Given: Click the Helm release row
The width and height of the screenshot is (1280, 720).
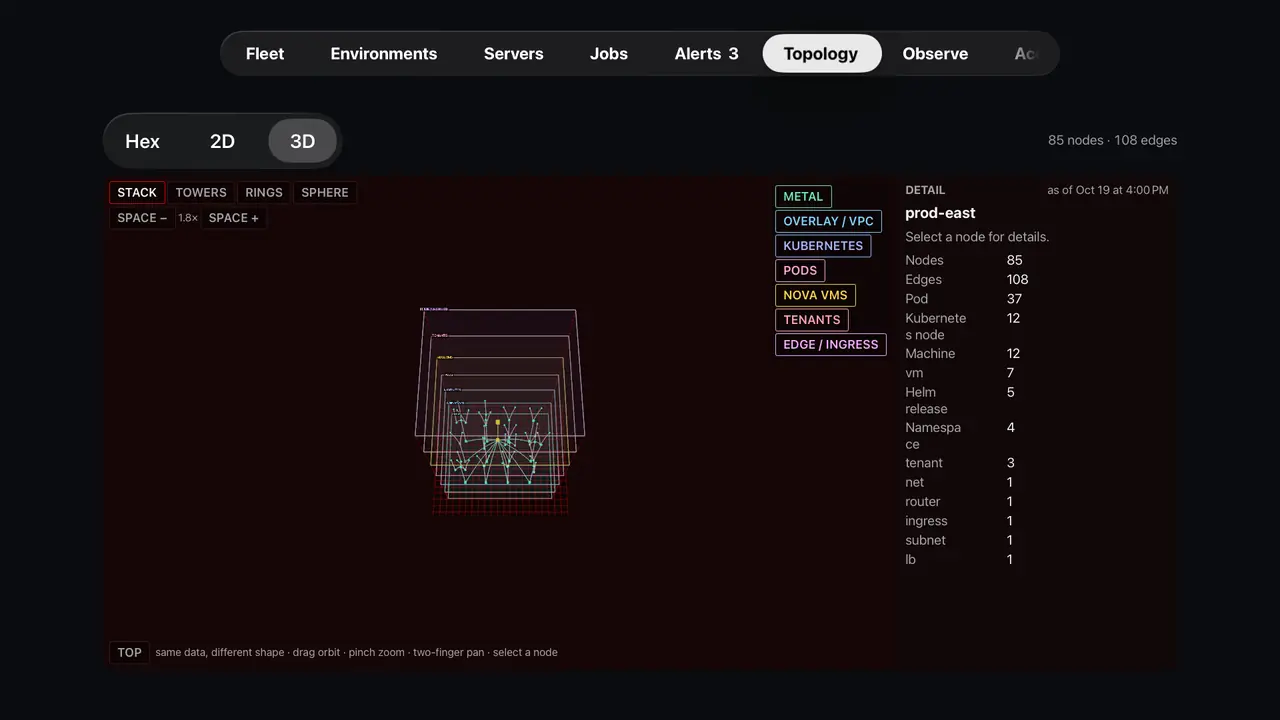Looking at the screenshot, I should pyautogui.click(x=1037, y=400).
